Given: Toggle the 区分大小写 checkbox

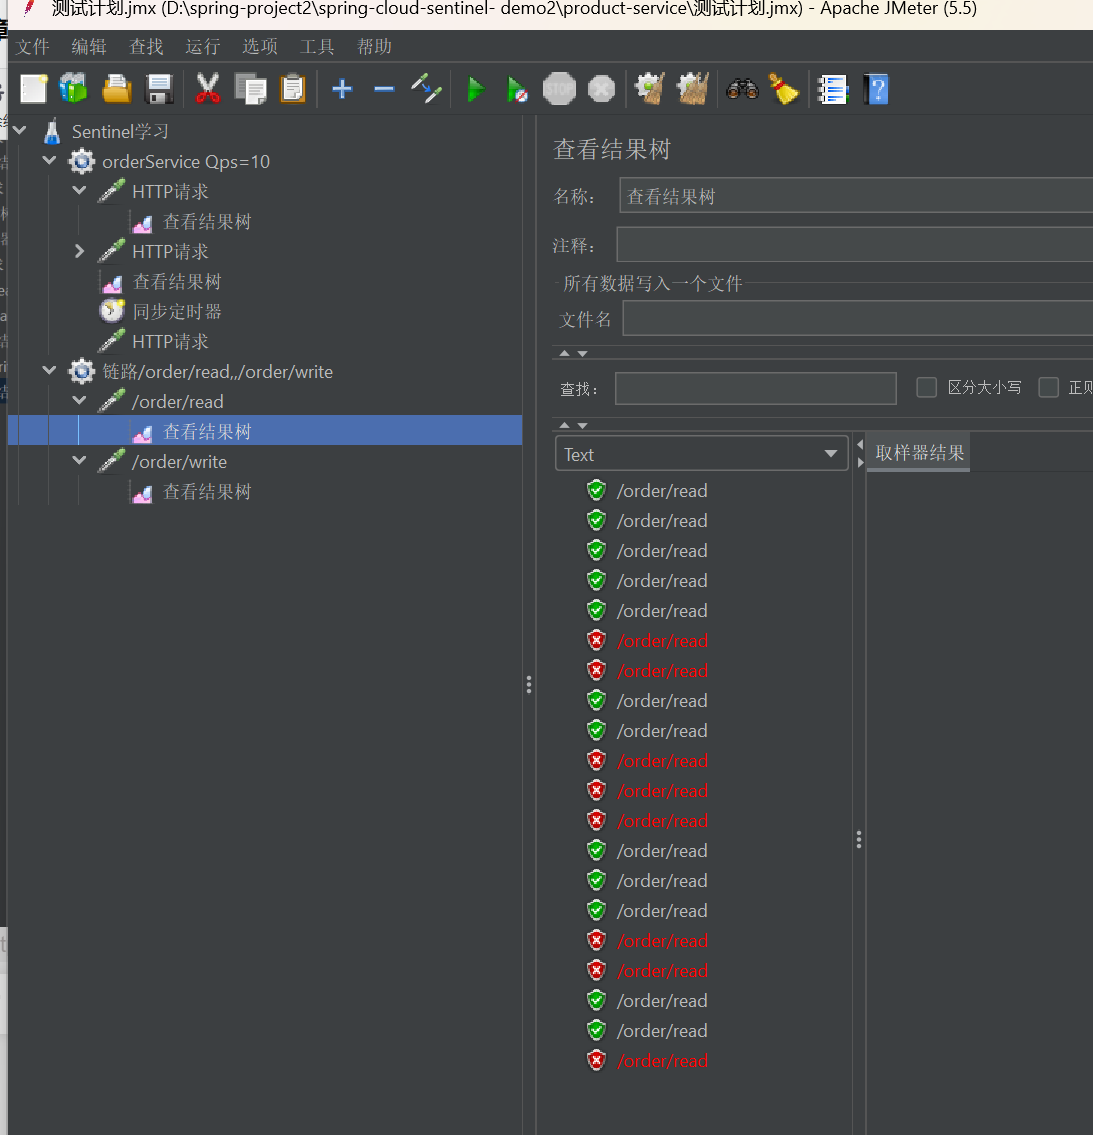Looking at the screenshot, I should pyautogui.click(x=927, y=387).
